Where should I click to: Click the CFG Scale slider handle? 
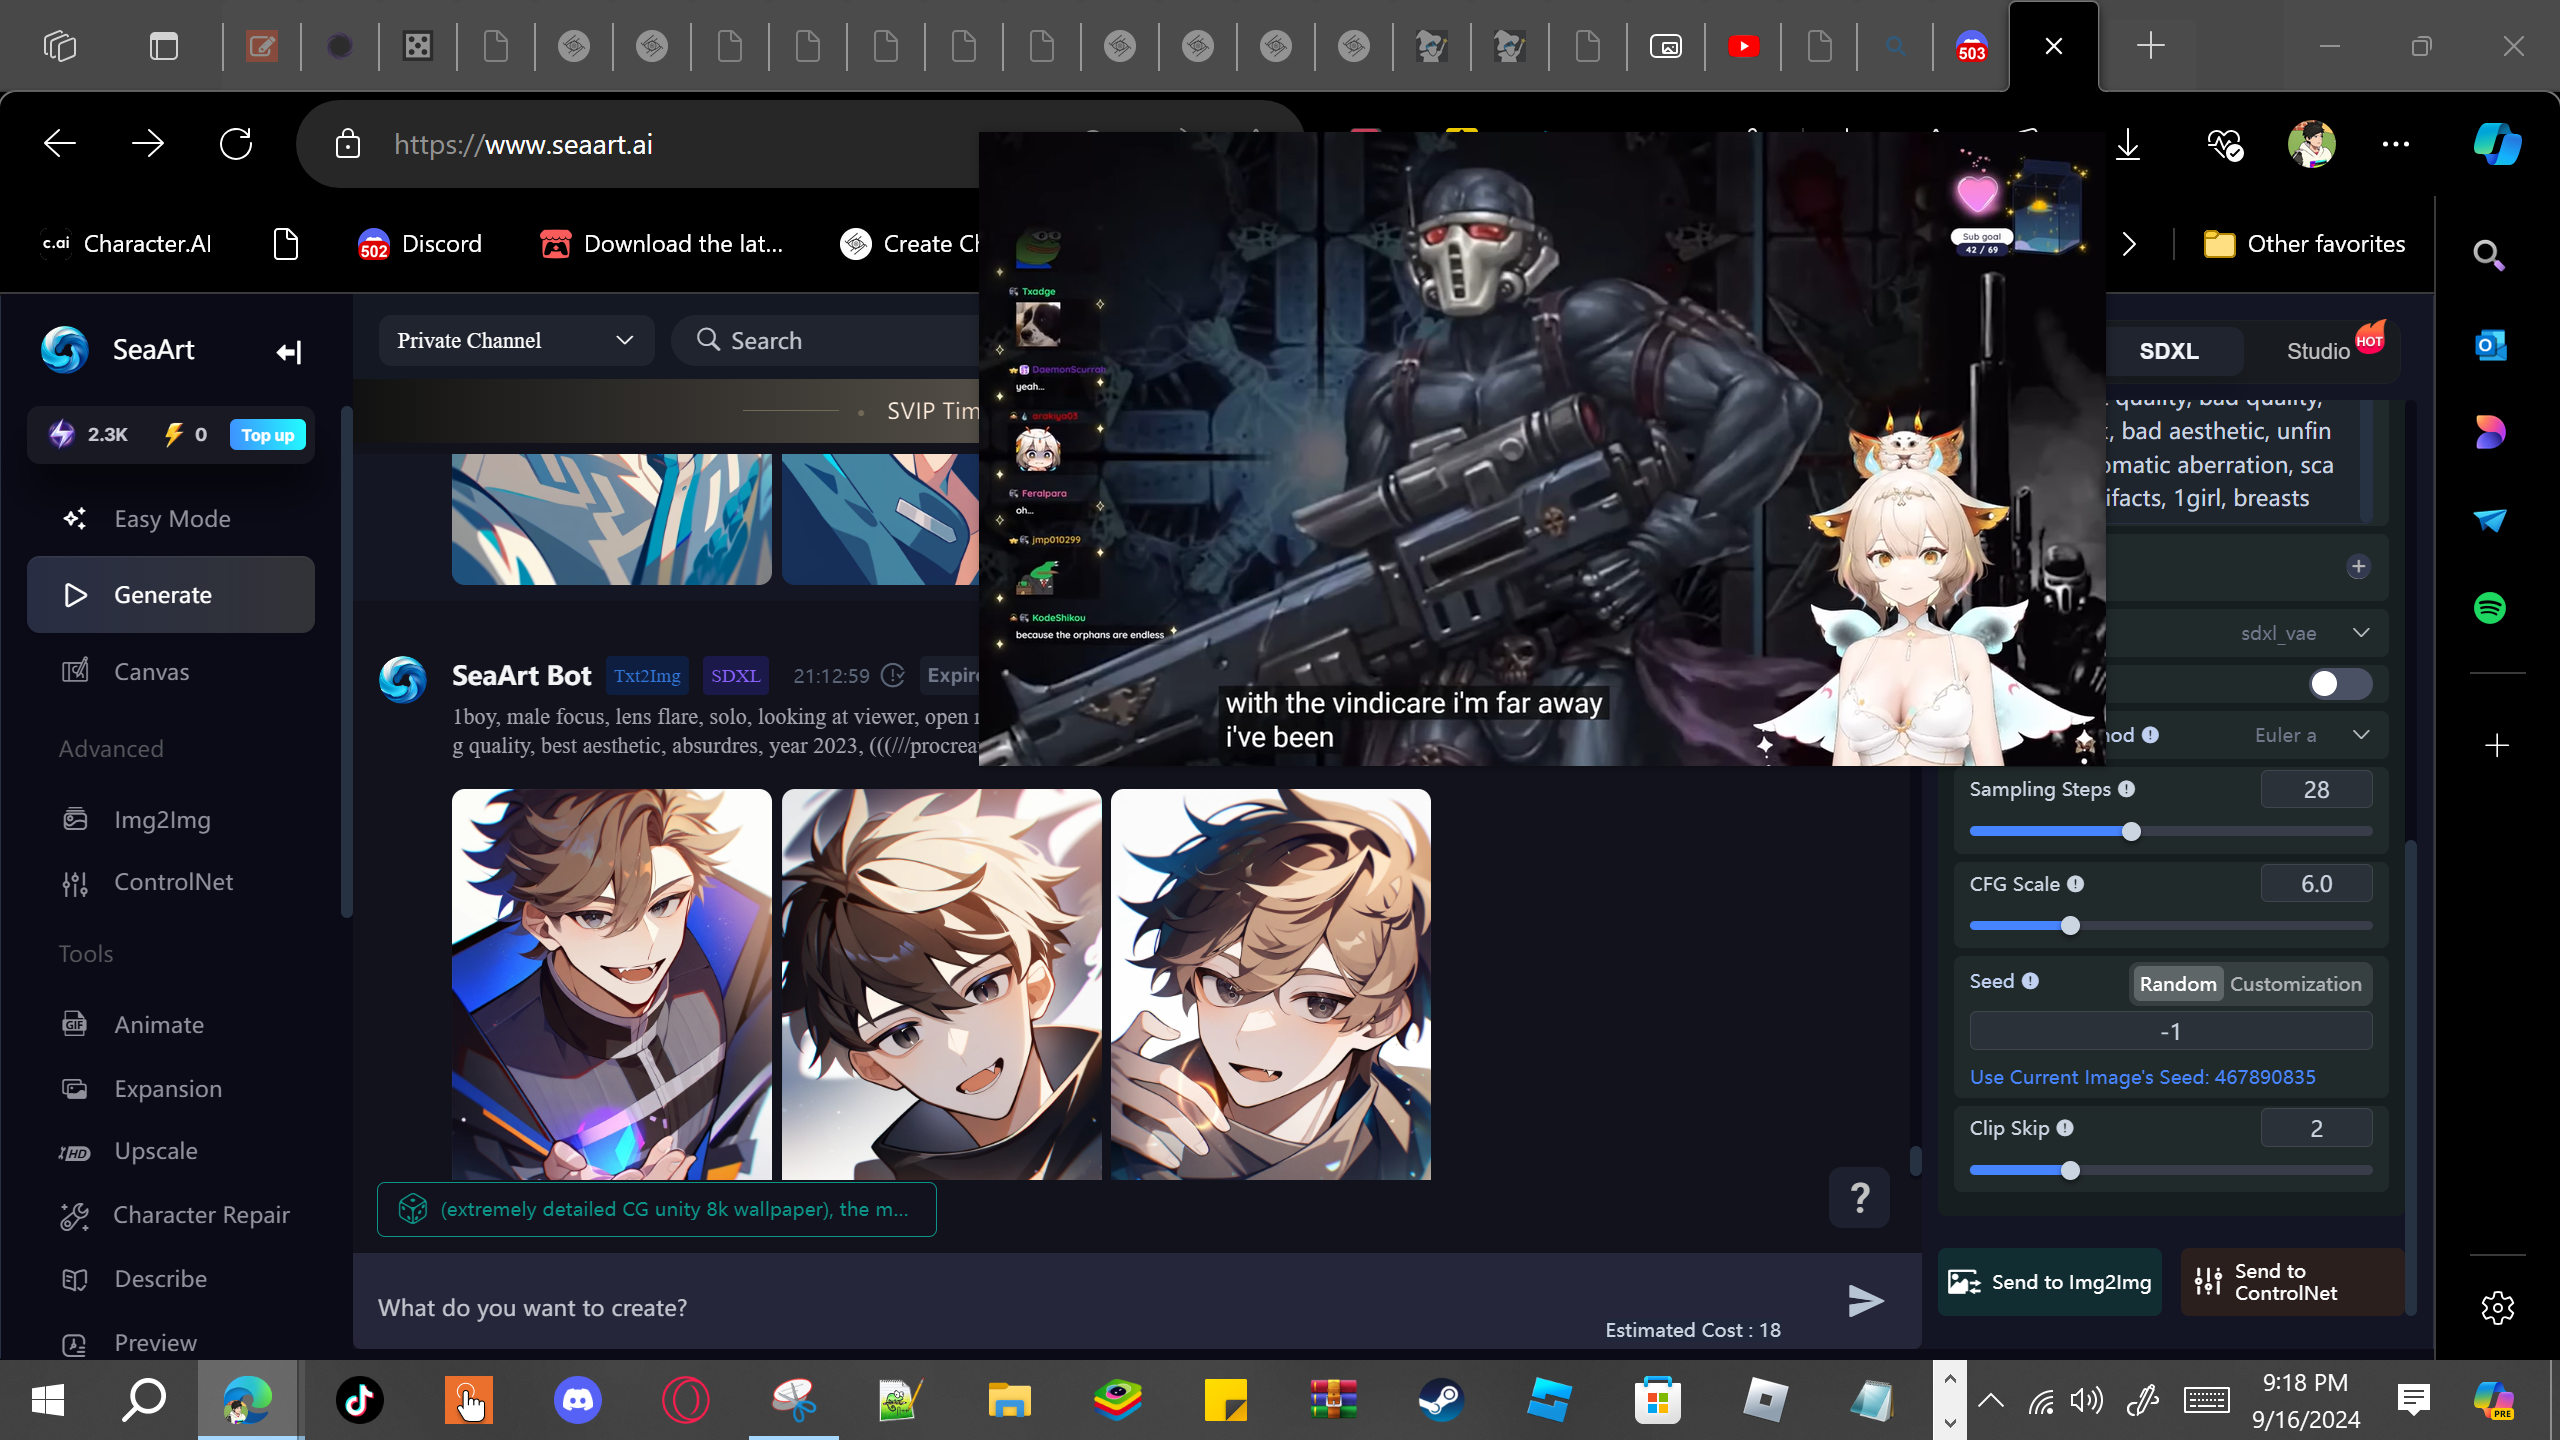coord(2070,926)
